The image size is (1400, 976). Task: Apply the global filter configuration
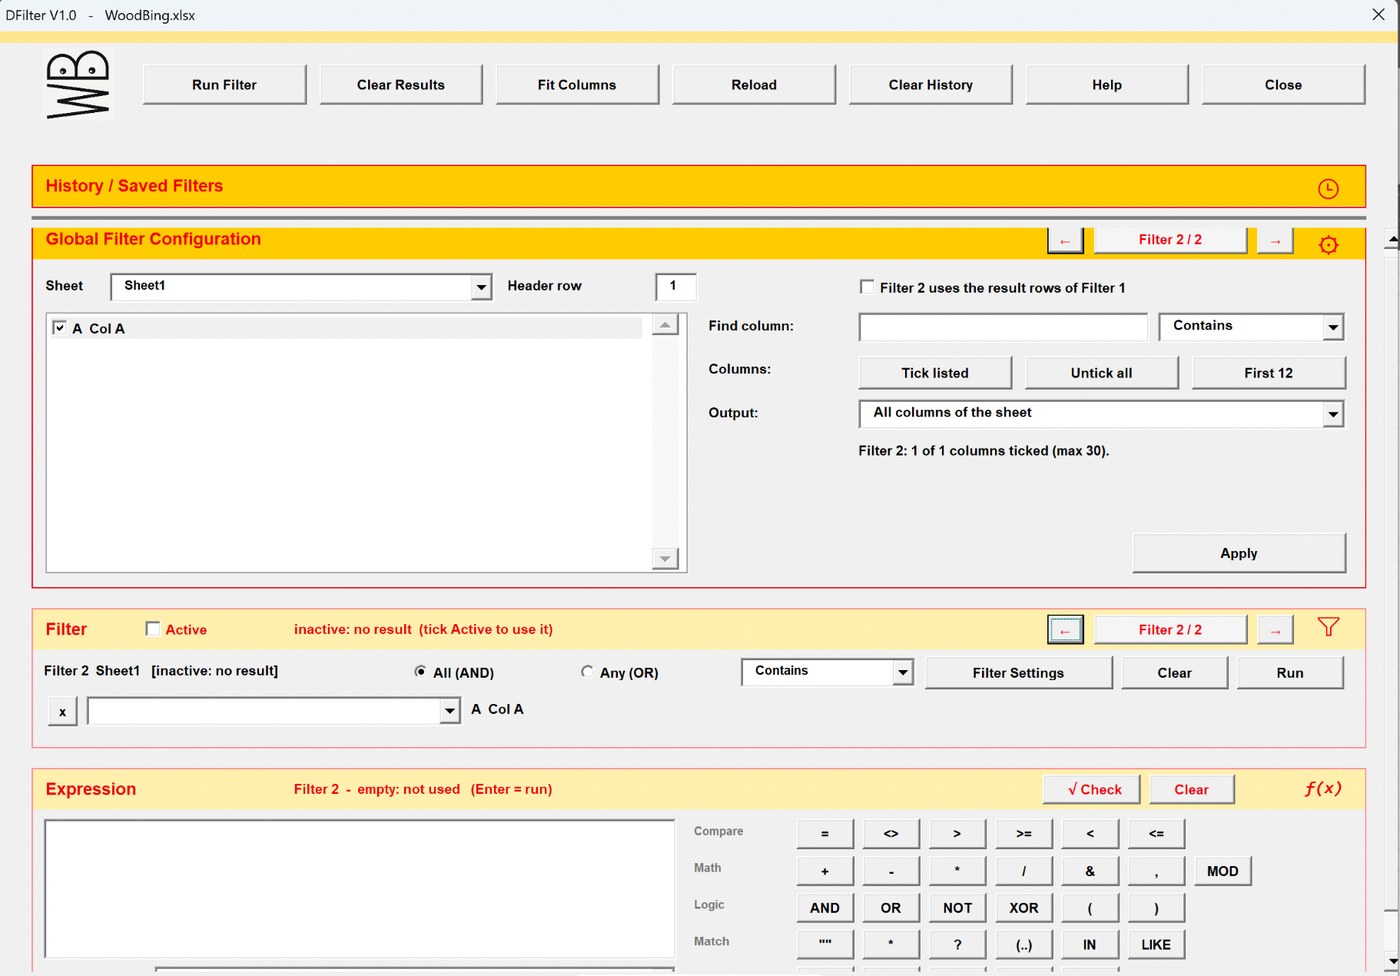pyautogui.click(x=1239, y=553)
